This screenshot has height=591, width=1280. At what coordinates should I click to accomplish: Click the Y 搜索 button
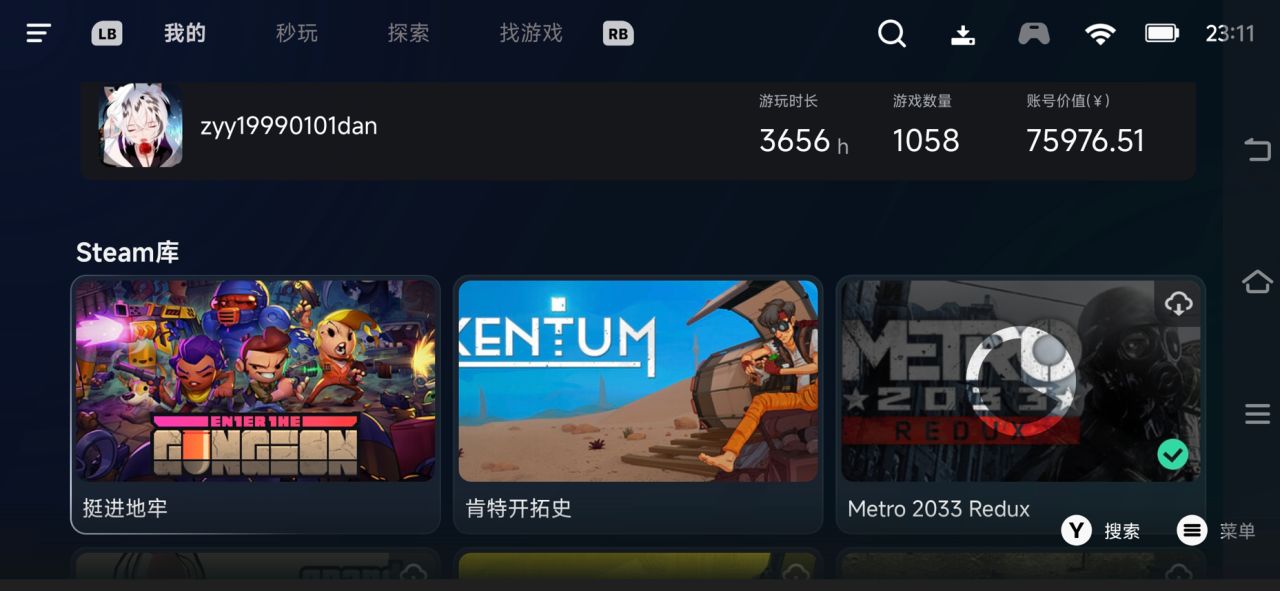(1101, 531)
